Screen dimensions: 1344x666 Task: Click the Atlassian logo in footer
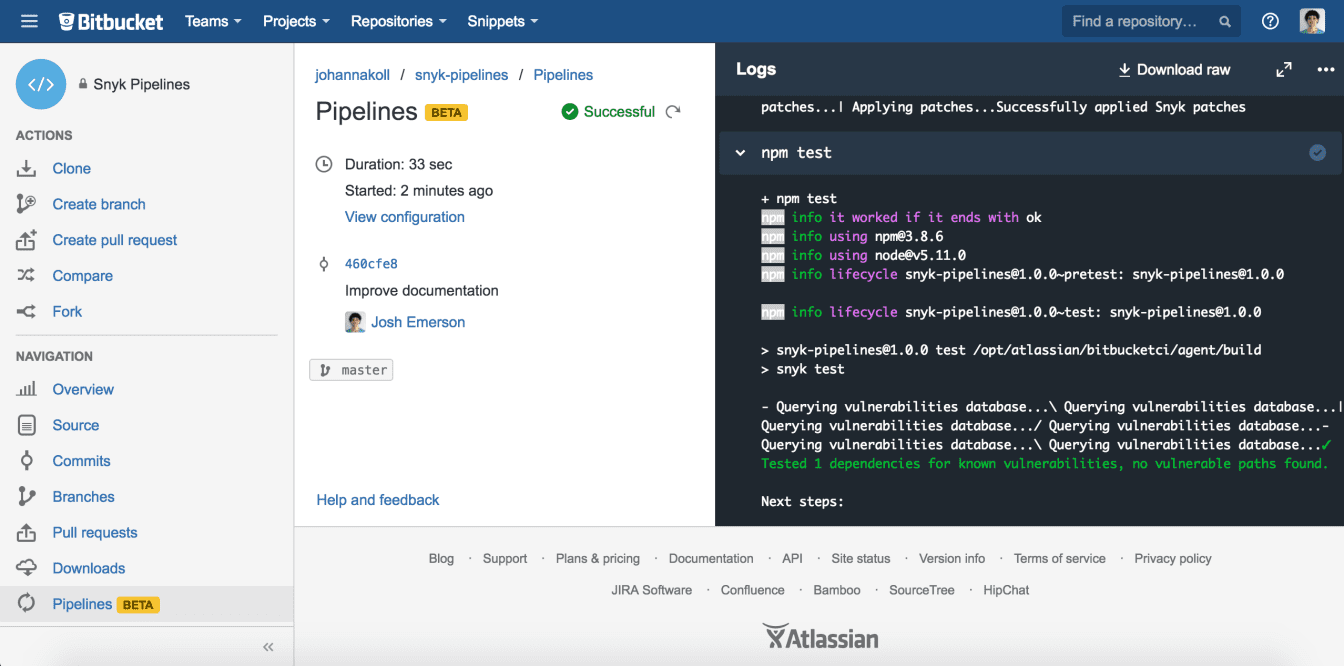click(x=821, y=637)
